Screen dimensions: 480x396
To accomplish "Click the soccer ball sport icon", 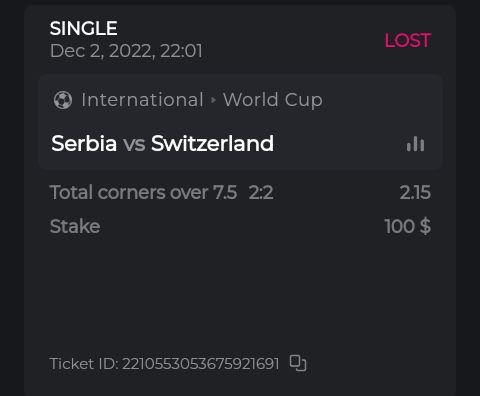I will pyautogui.click(x=63, y=100).
